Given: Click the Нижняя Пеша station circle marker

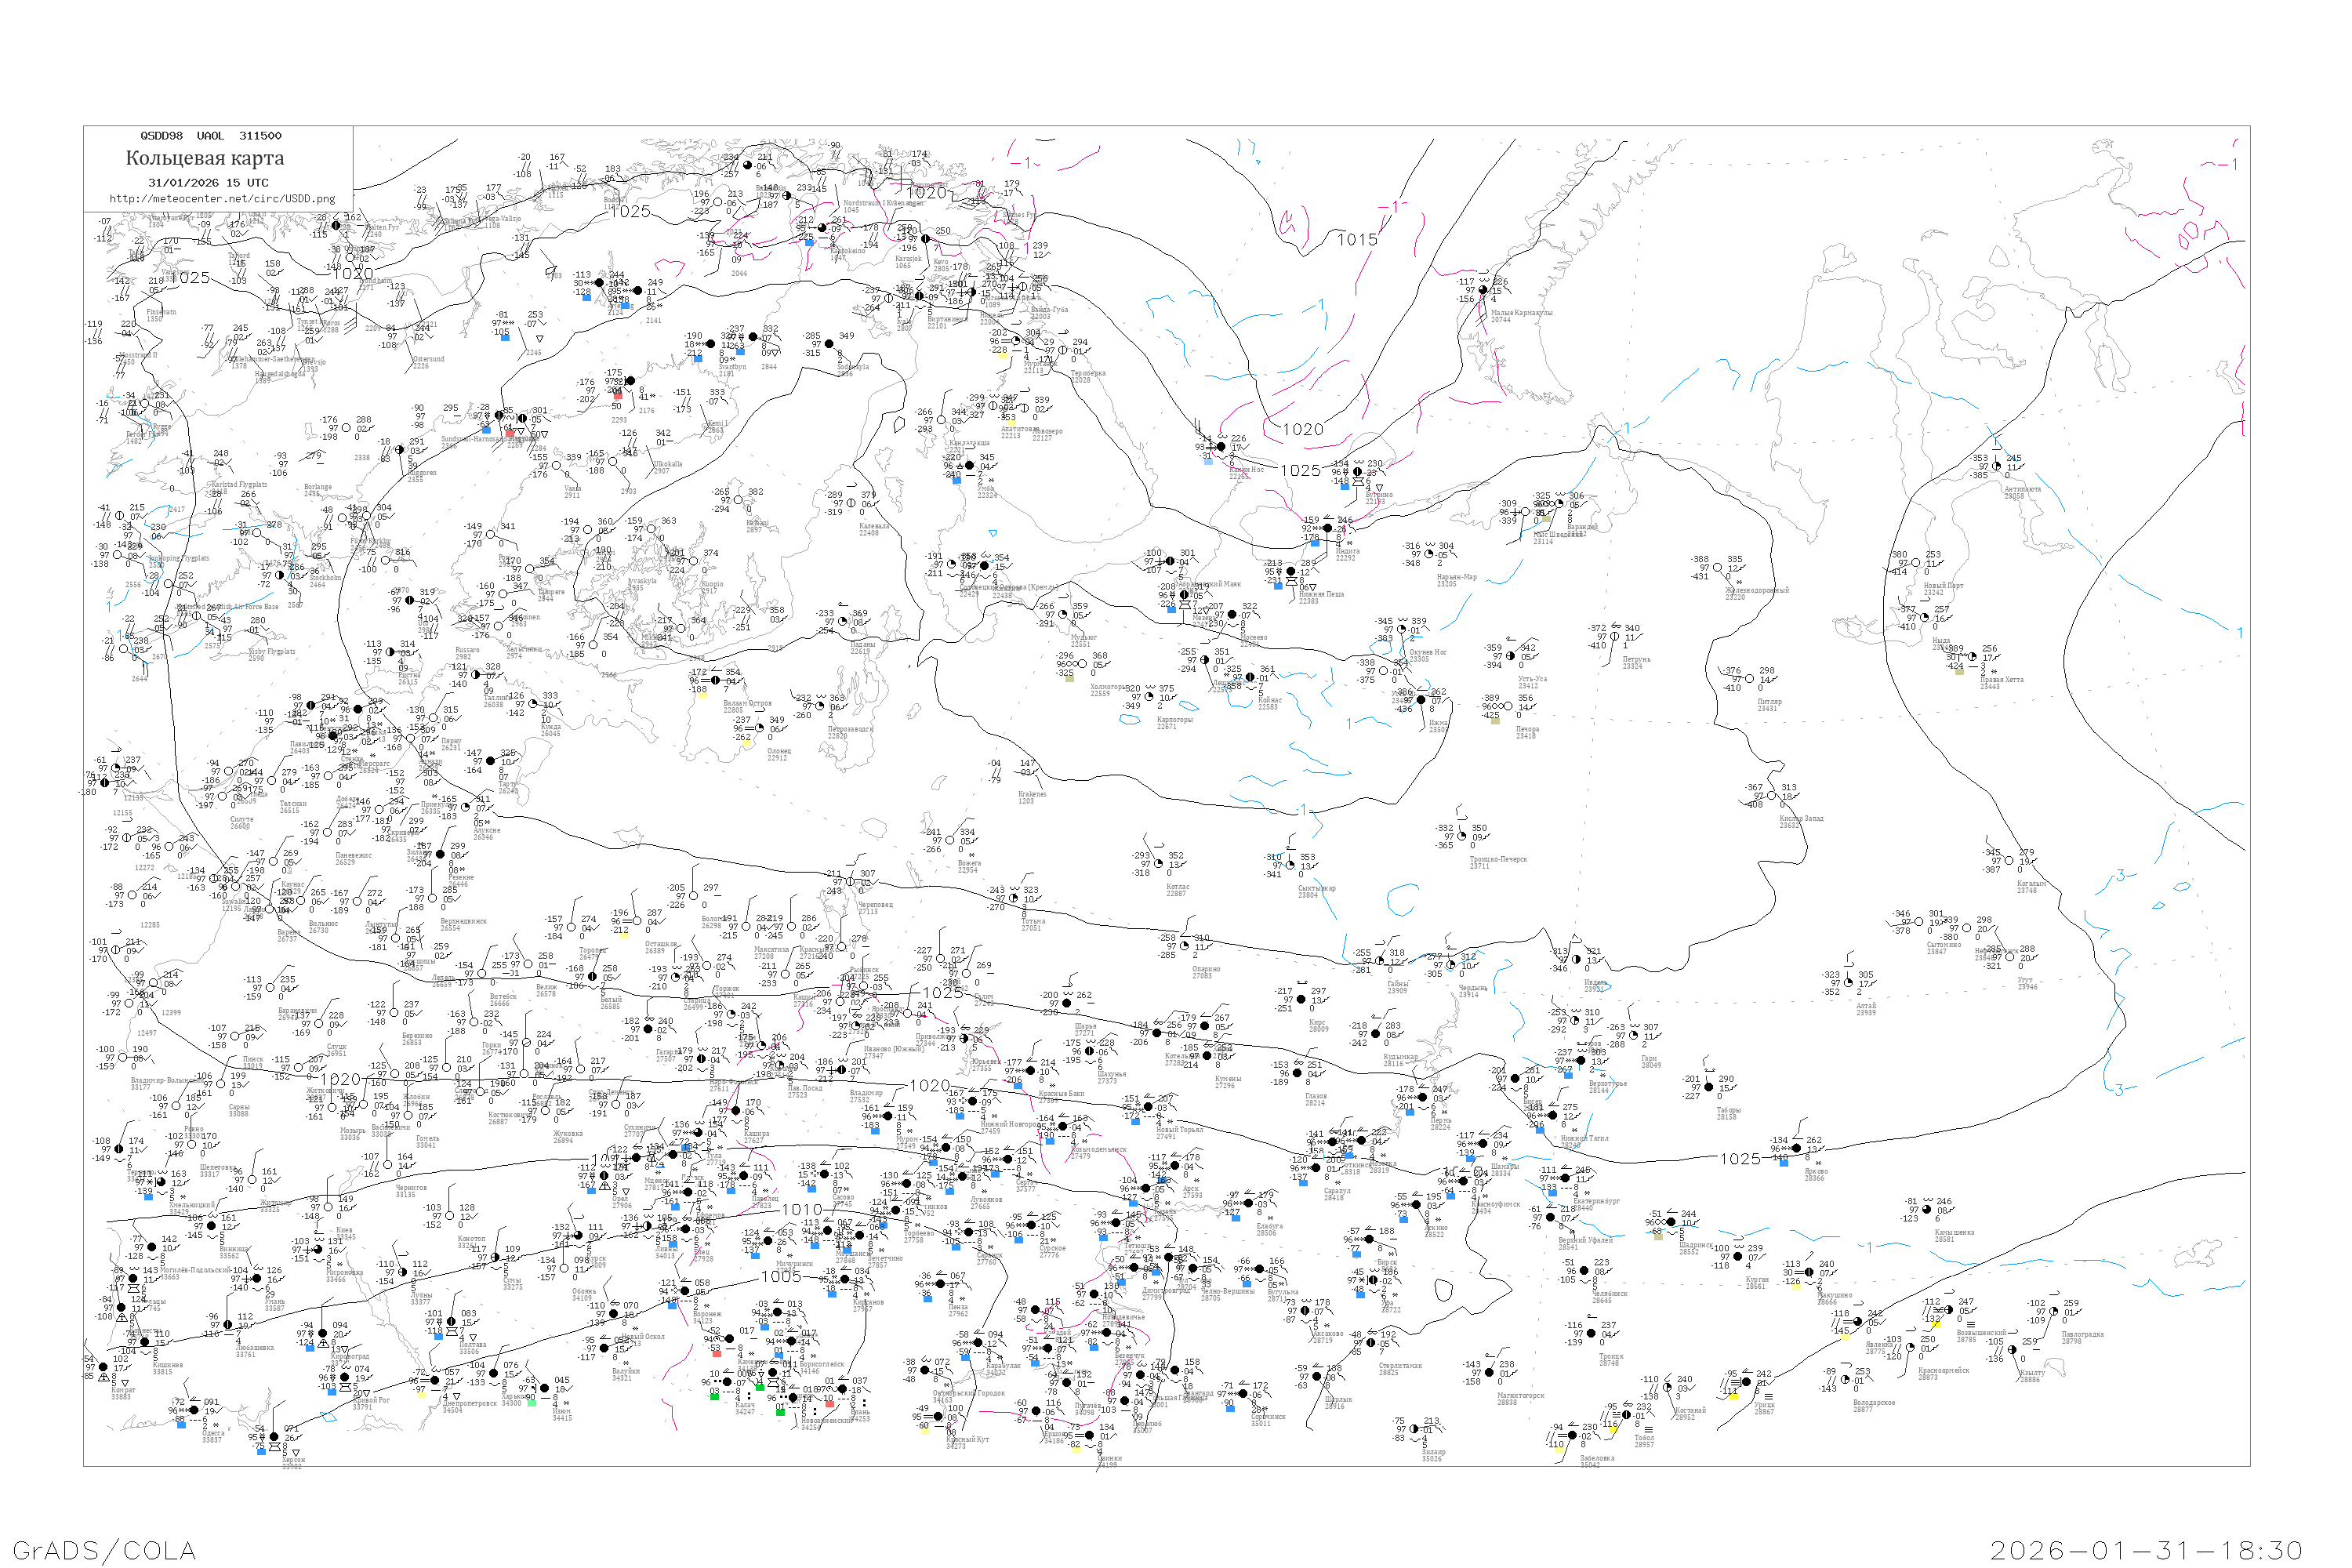Looking at the screenshot, I should [x=1290, y=571].
